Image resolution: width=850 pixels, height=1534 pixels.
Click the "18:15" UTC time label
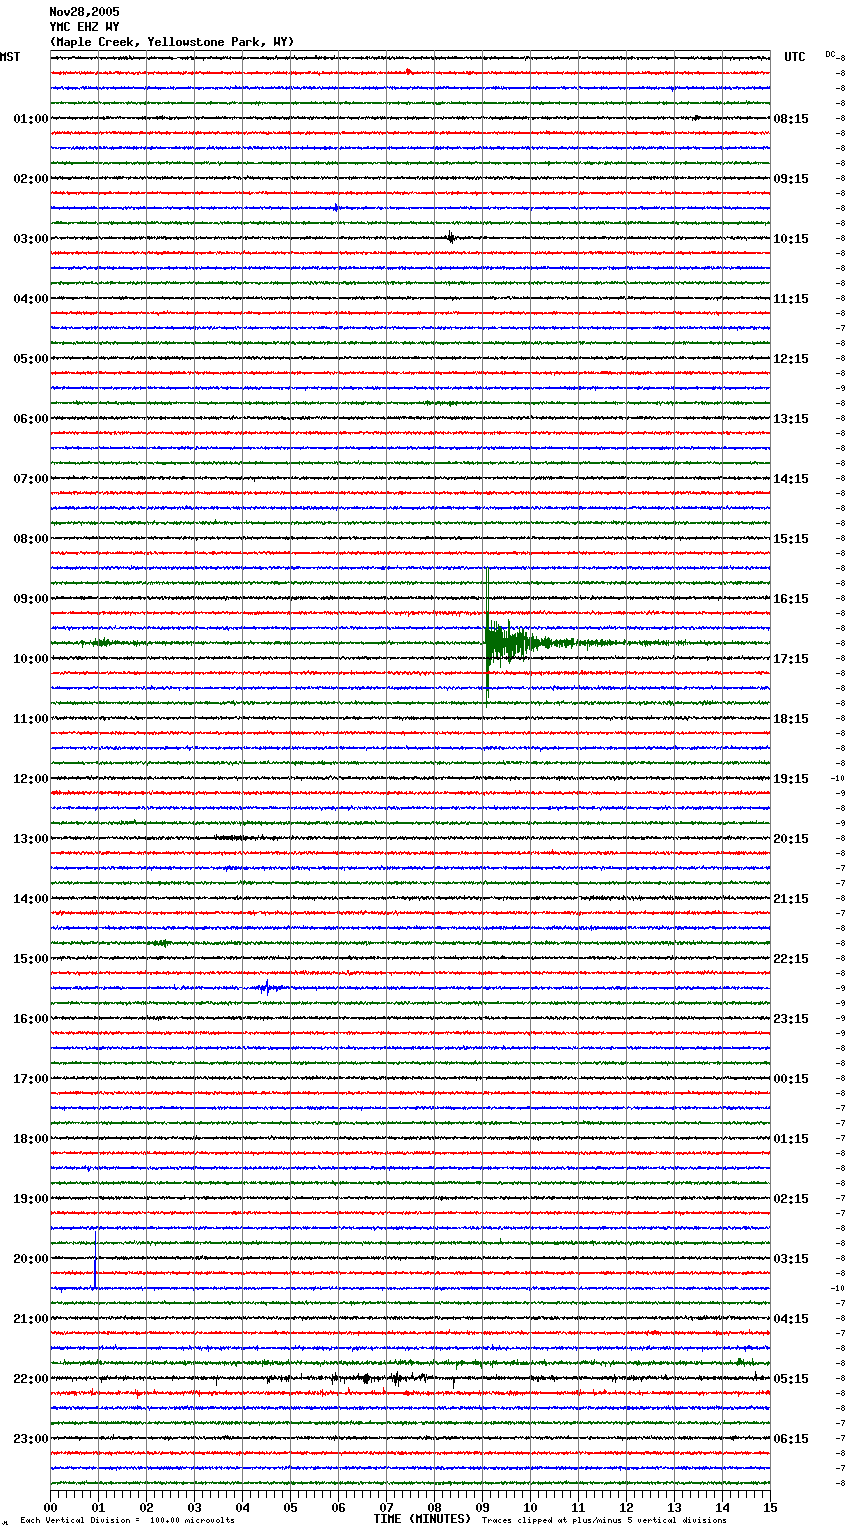click(791, 719)
